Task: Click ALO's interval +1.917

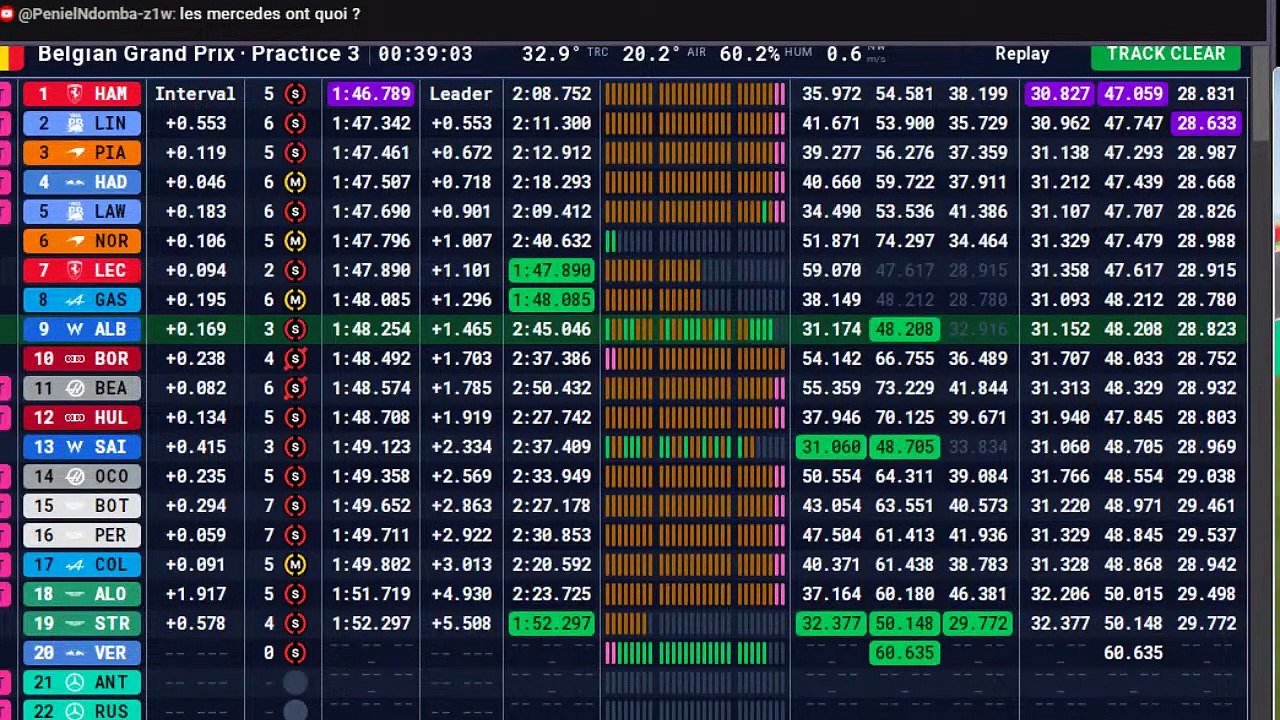Action: (x=195, y=594)
